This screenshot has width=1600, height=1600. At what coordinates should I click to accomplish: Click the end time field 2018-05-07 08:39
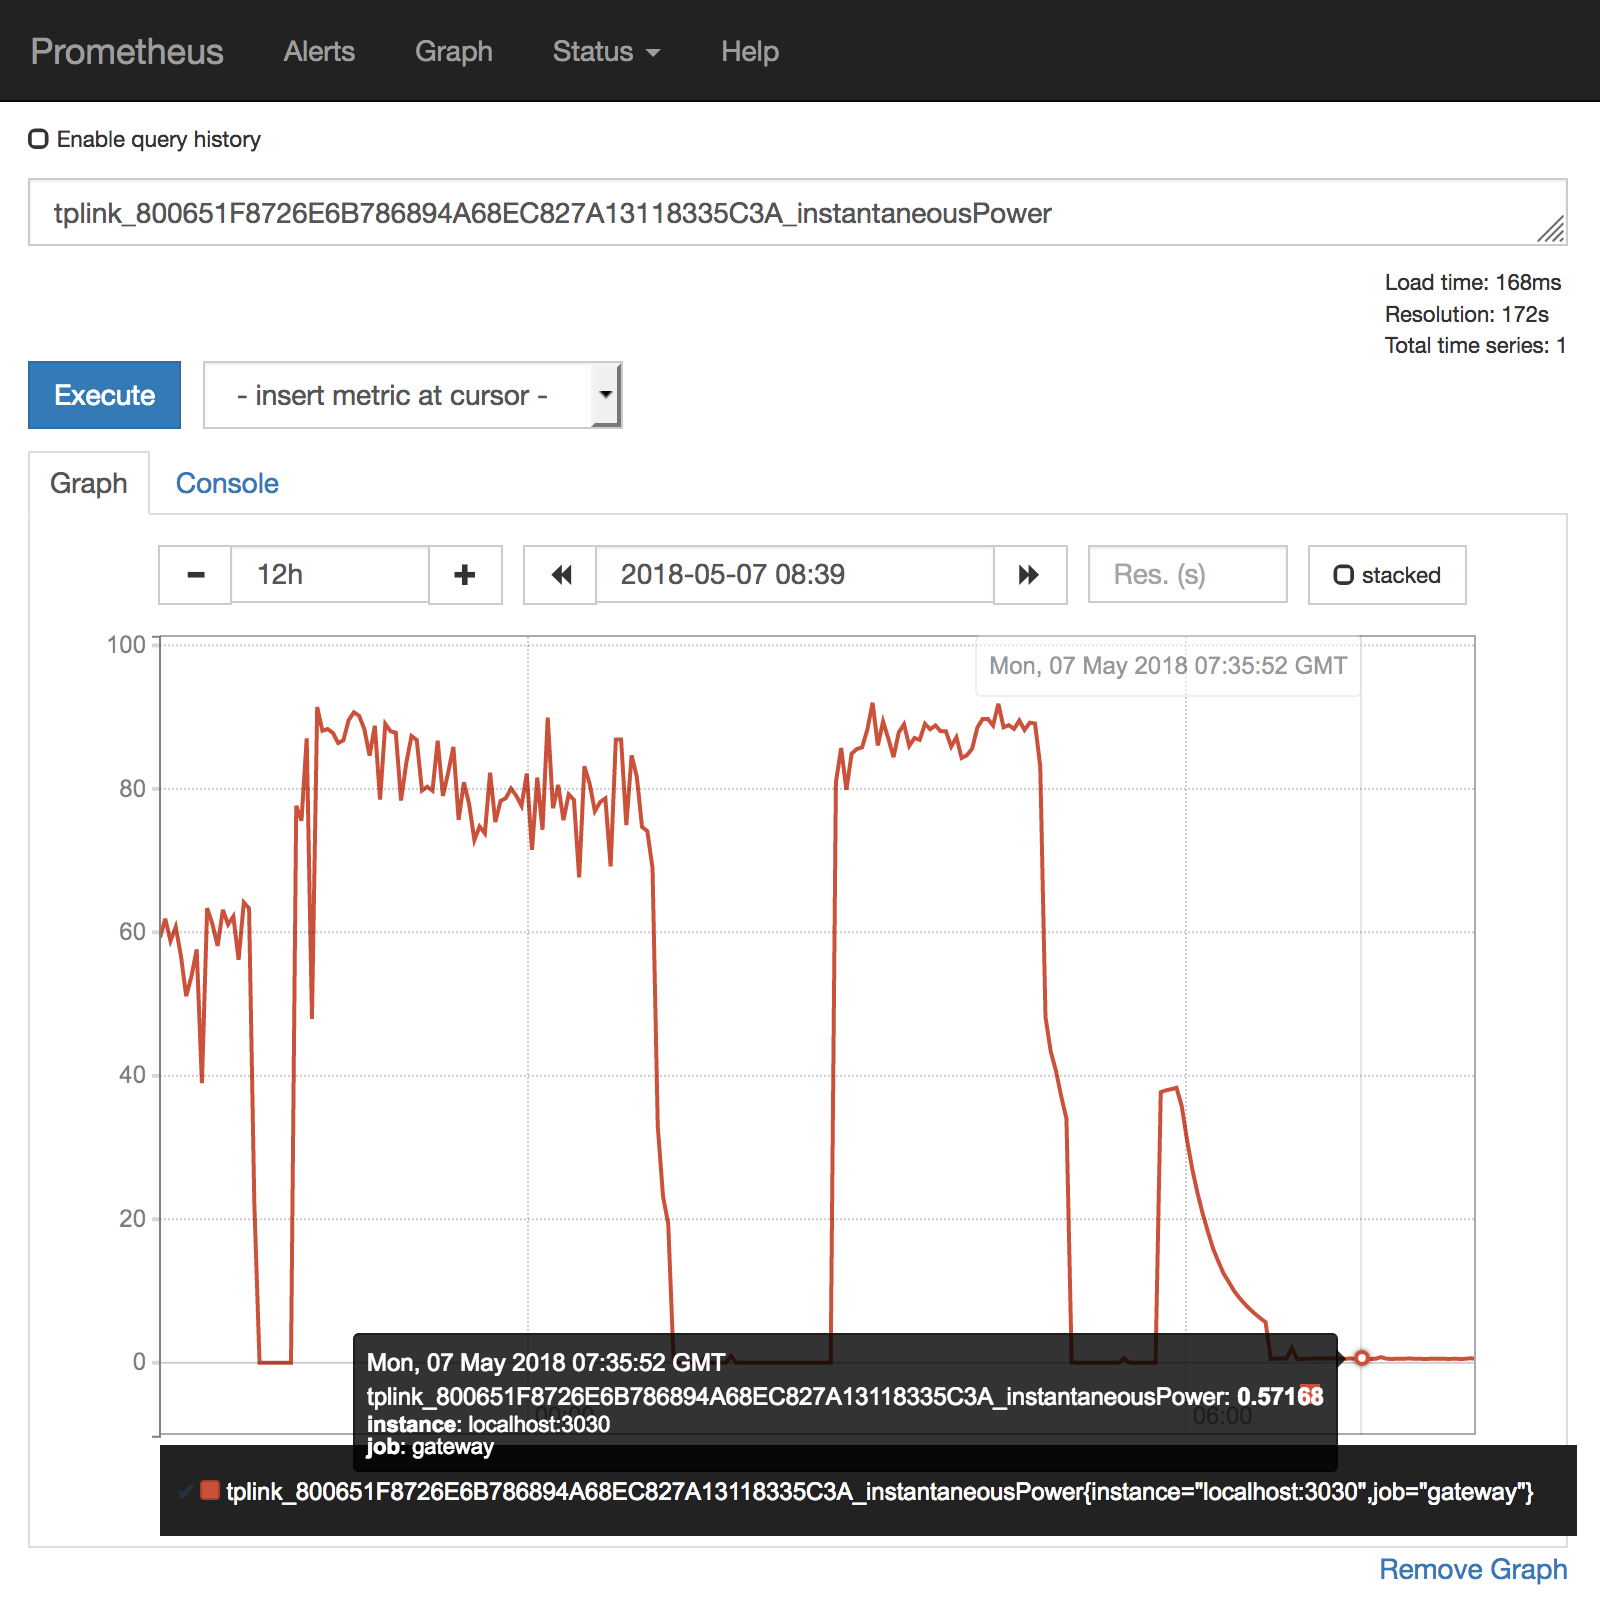tap(795, 575)
